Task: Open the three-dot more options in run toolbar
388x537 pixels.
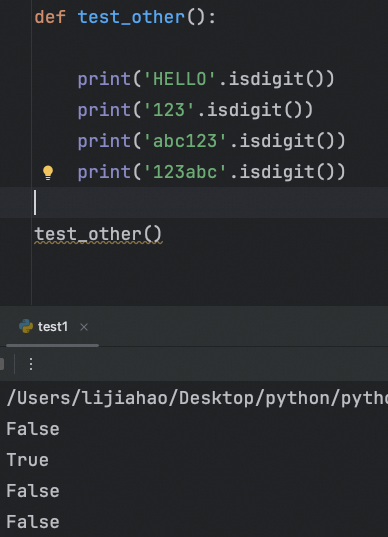Action: pos(31,364)
